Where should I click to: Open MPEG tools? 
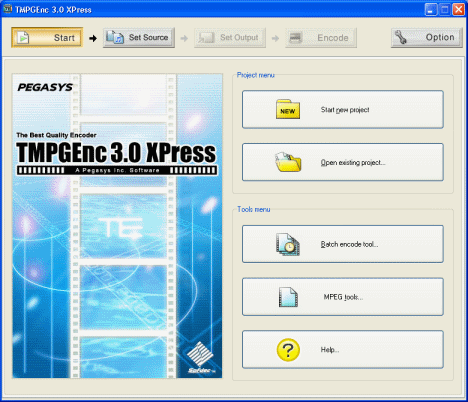343,297
